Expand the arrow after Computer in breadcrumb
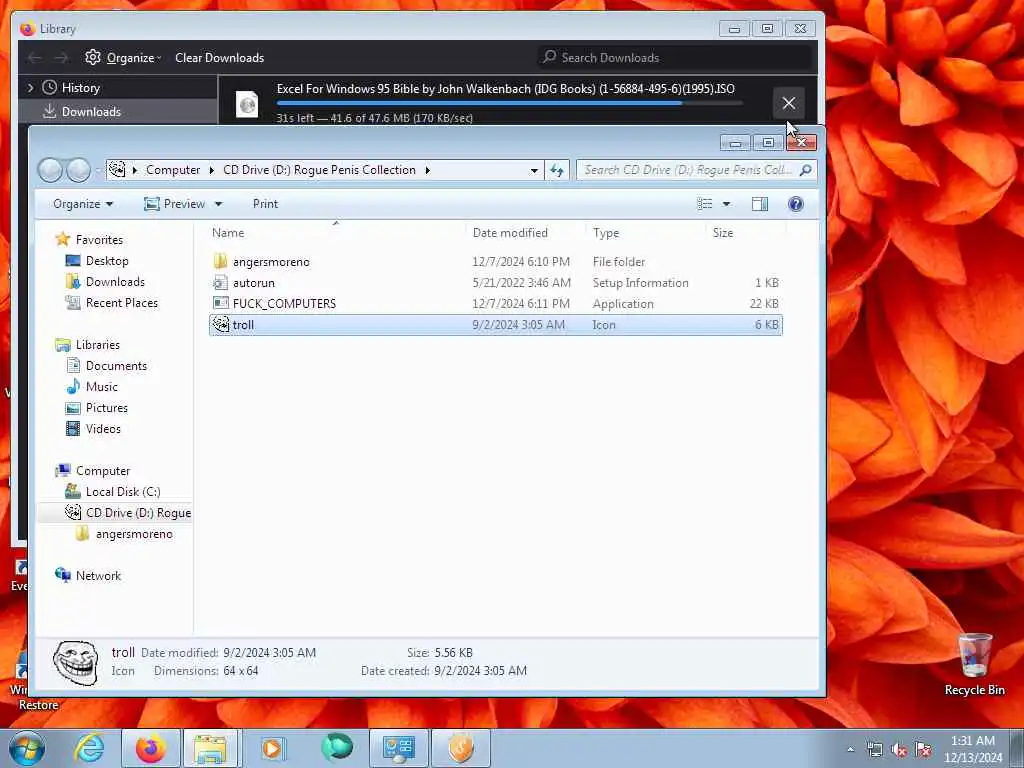The width and height of the screenshot is (1024, 768). tap(212, 170)
